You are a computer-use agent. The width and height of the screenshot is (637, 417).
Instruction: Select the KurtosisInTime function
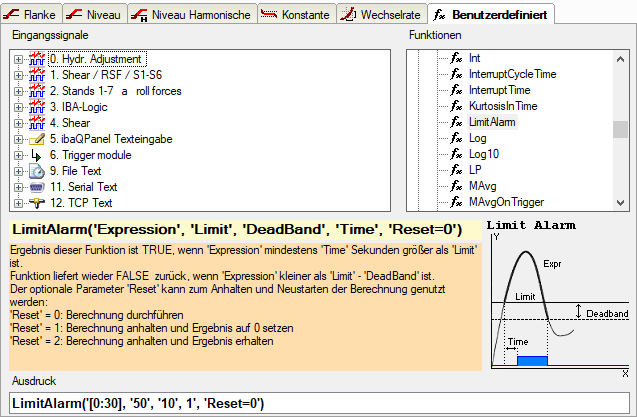coord(510,106)
